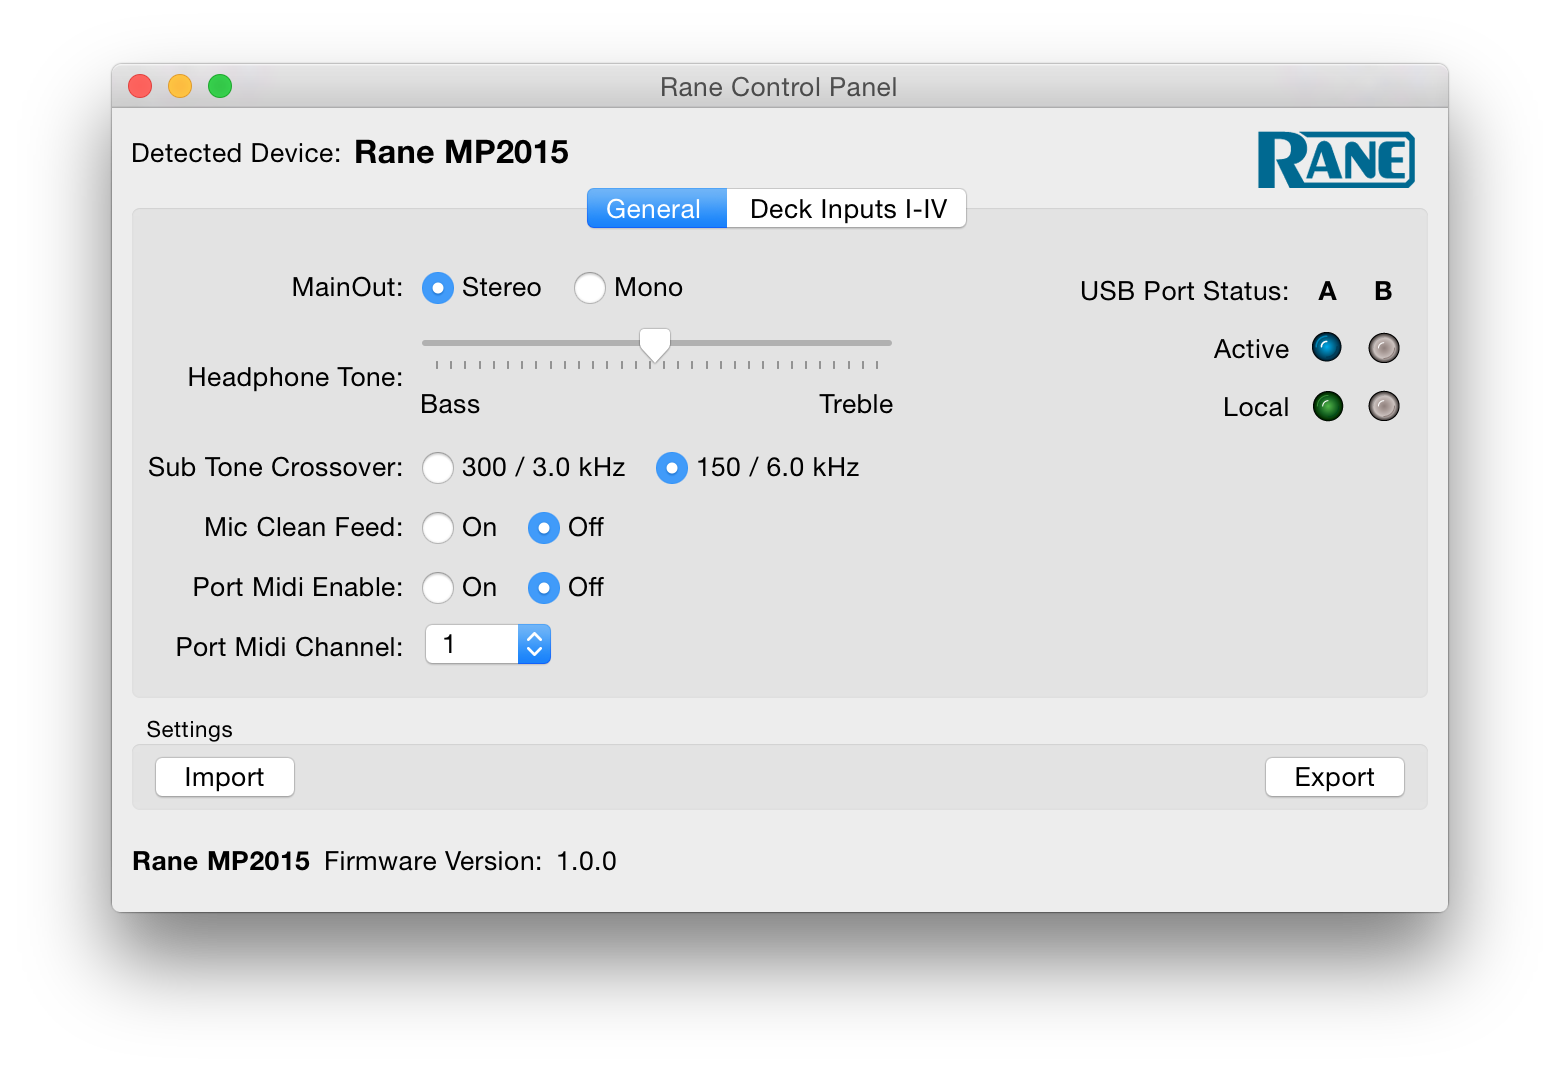
Task: Click the green Local indicator for port A
Action: pos(1327,406)
